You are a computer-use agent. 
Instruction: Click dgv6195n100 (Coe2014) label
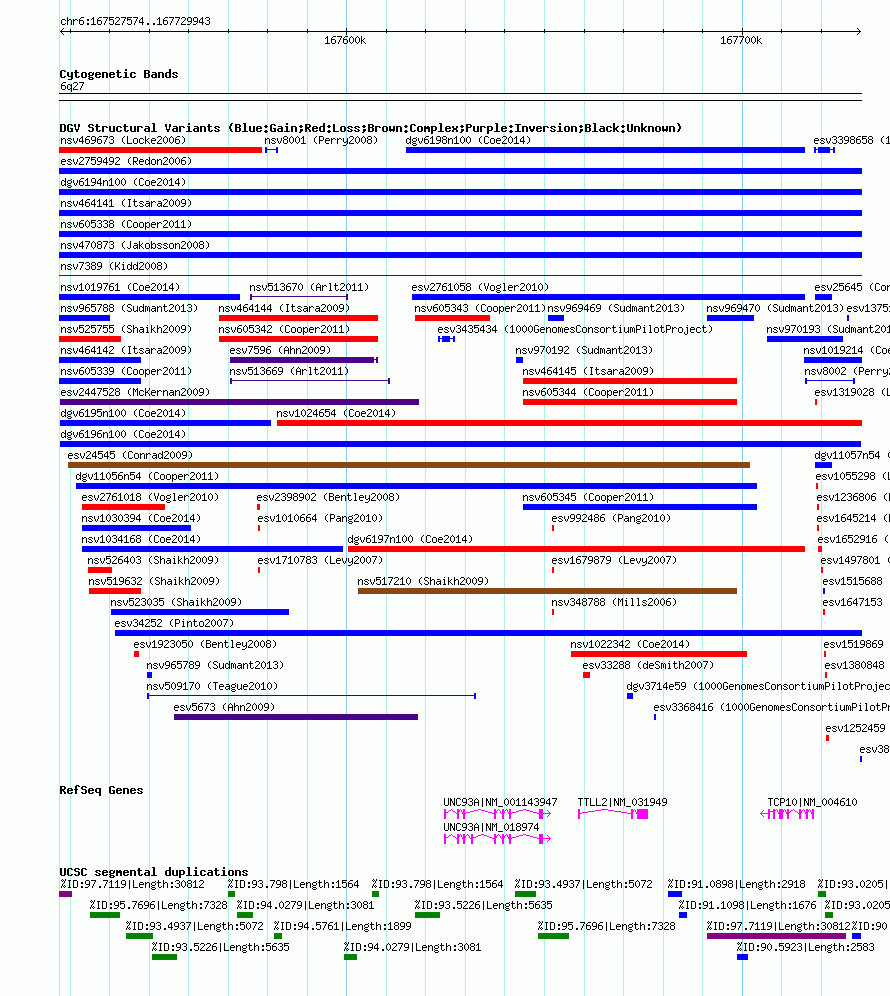coord(123,413)
